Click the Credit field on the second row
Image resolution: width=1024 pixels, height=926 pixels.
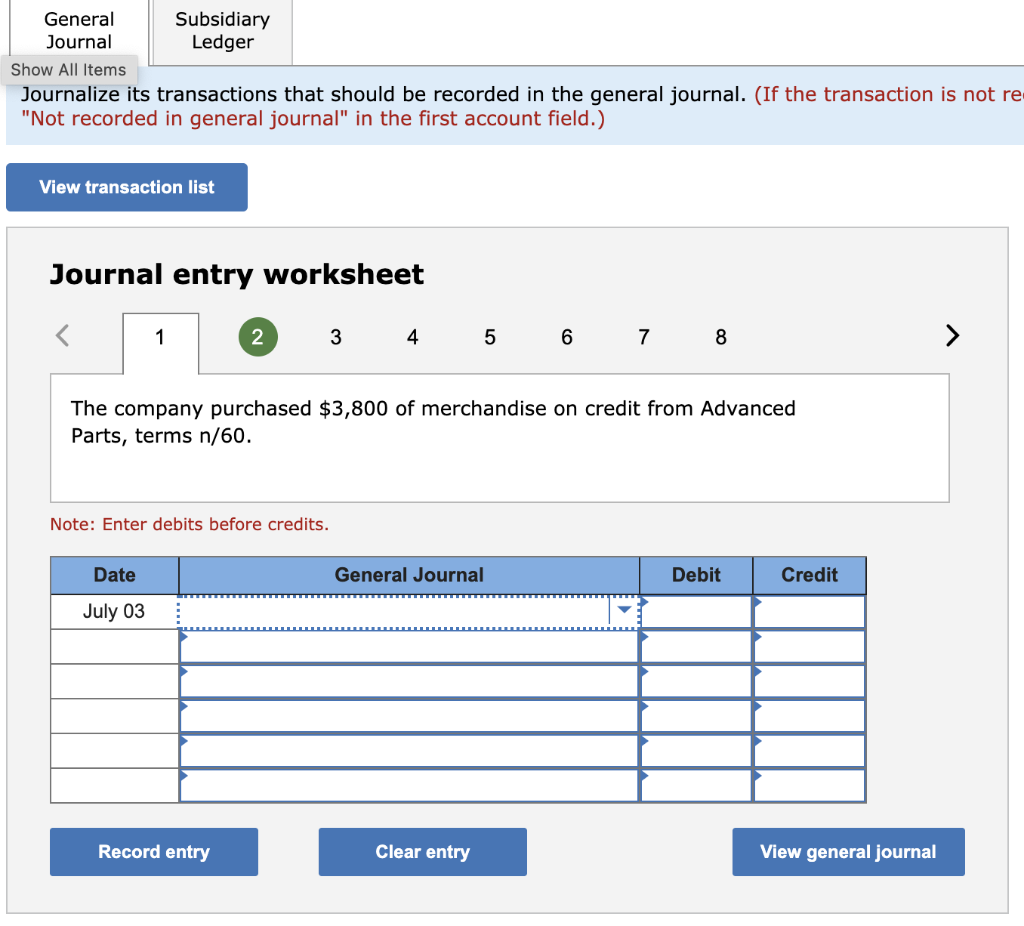pos(809,646)
